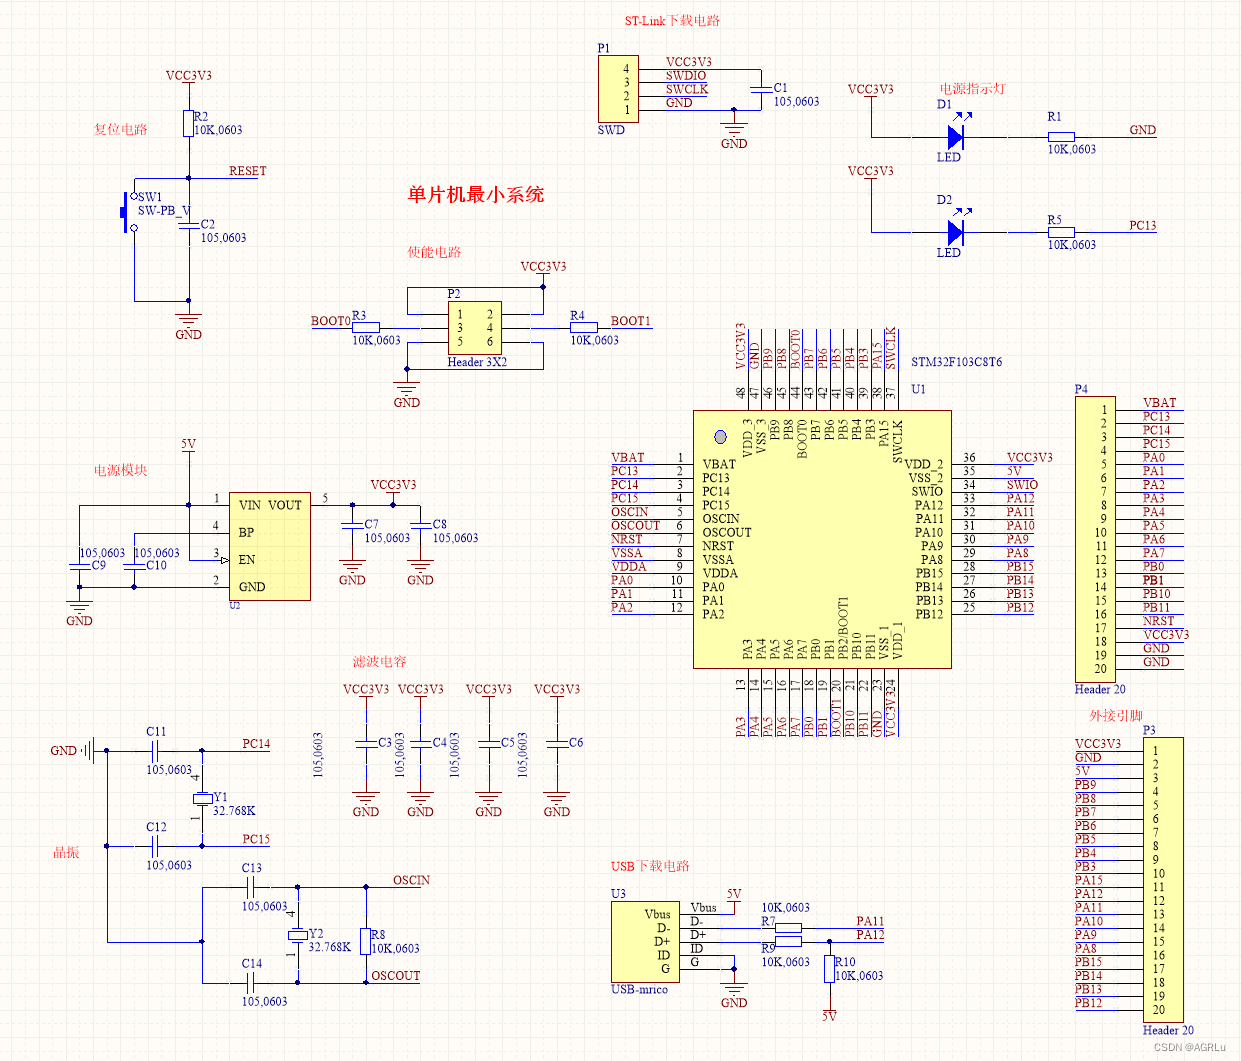The height and width of the screenshot is (1061, 1241).
Task: Click the PC14 net label beside C11
Action: (256, 744)
